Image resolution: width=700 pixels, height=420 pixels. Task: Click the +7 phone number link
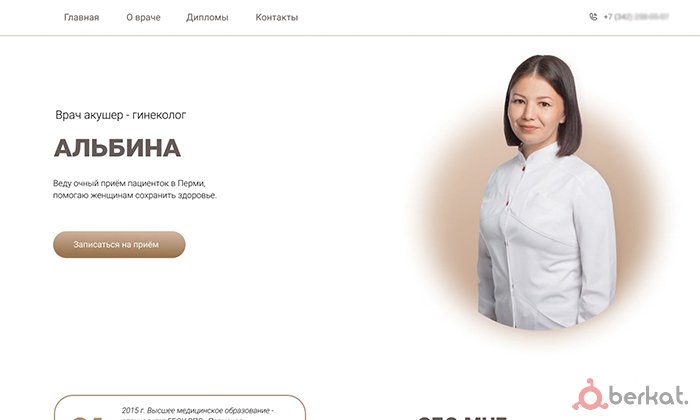point(636,17)
